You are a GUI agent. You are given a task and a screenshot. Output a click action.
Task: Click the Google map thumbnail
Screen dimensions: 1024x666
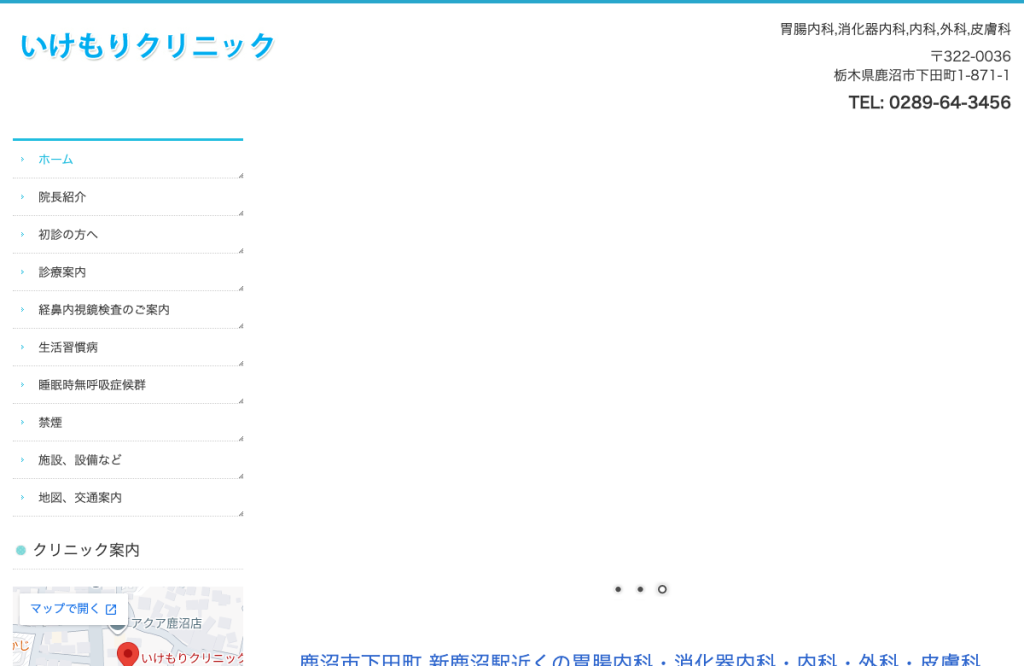(128, 627)
